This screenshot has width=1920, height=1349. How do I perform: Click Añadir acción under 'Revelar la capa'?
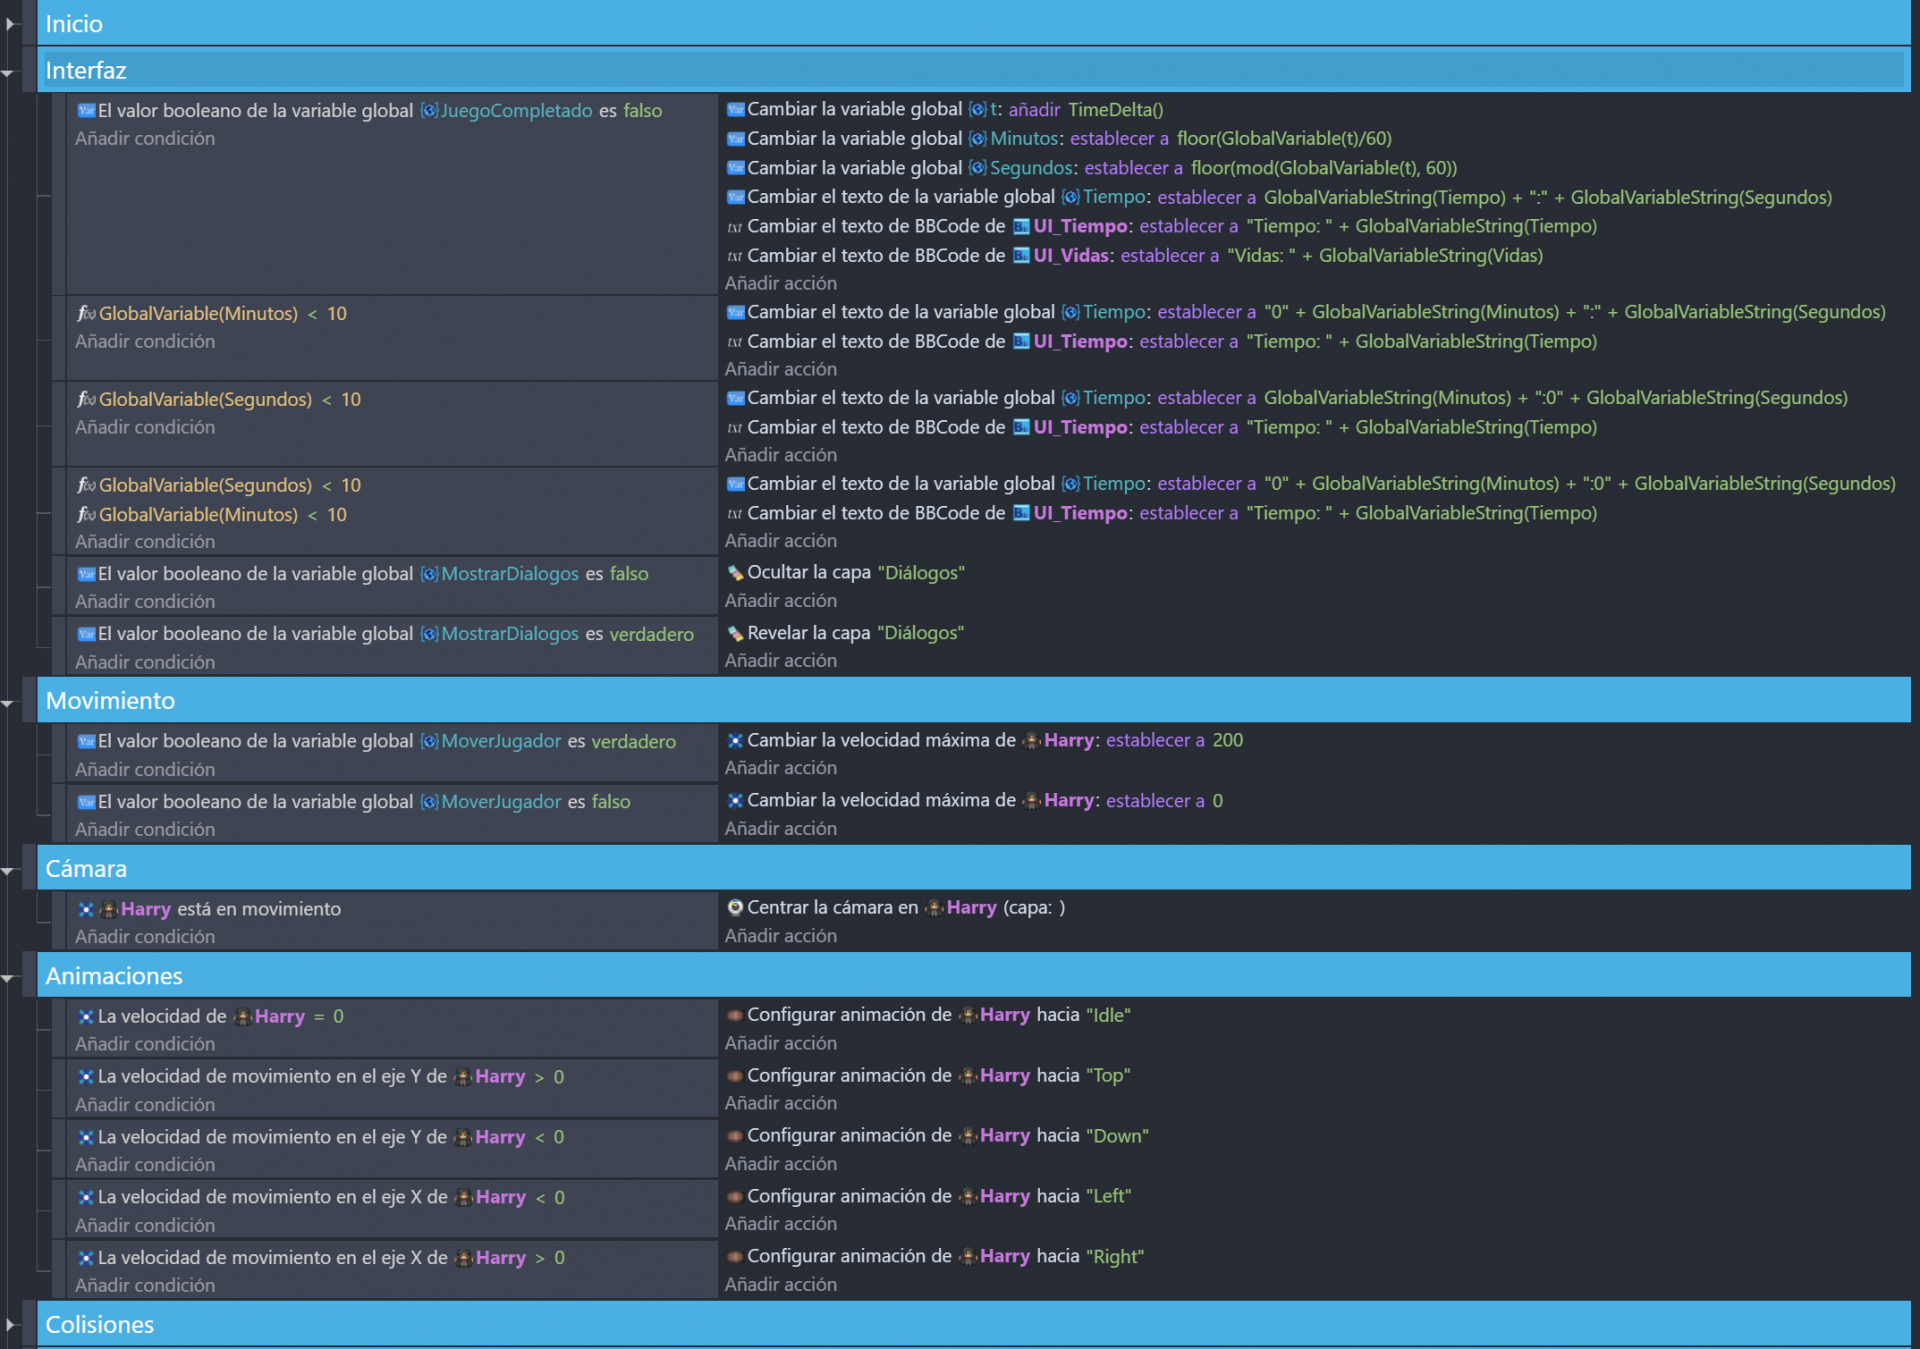(x=781, y=661)
